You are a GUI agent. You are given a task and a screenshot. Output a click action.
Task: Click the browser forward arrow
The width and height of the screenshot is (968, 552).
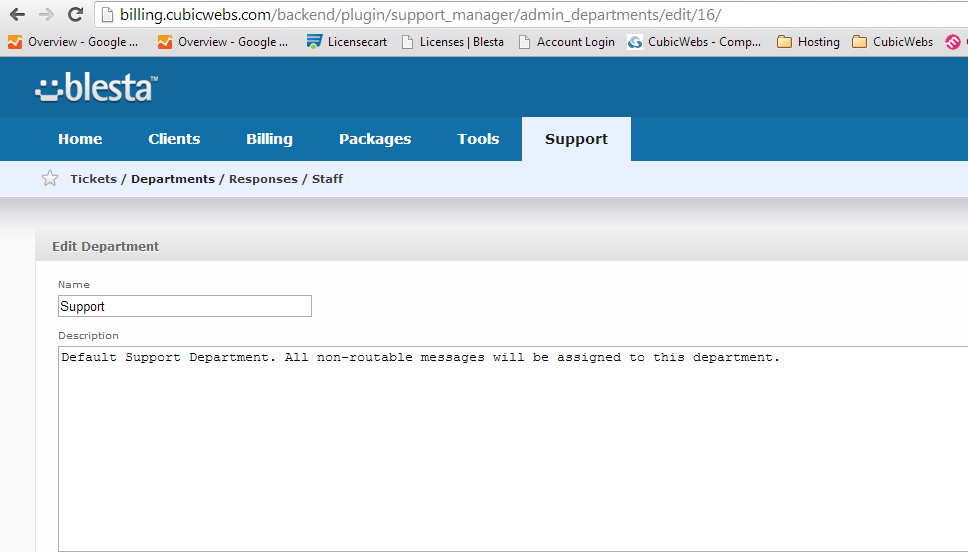tap(46, 14)
